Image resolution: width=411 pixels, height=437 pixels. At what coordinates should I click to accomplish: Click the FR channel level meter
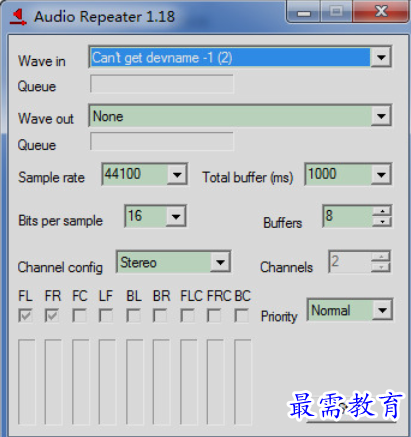pyautogui.click(x=53, y=382)
